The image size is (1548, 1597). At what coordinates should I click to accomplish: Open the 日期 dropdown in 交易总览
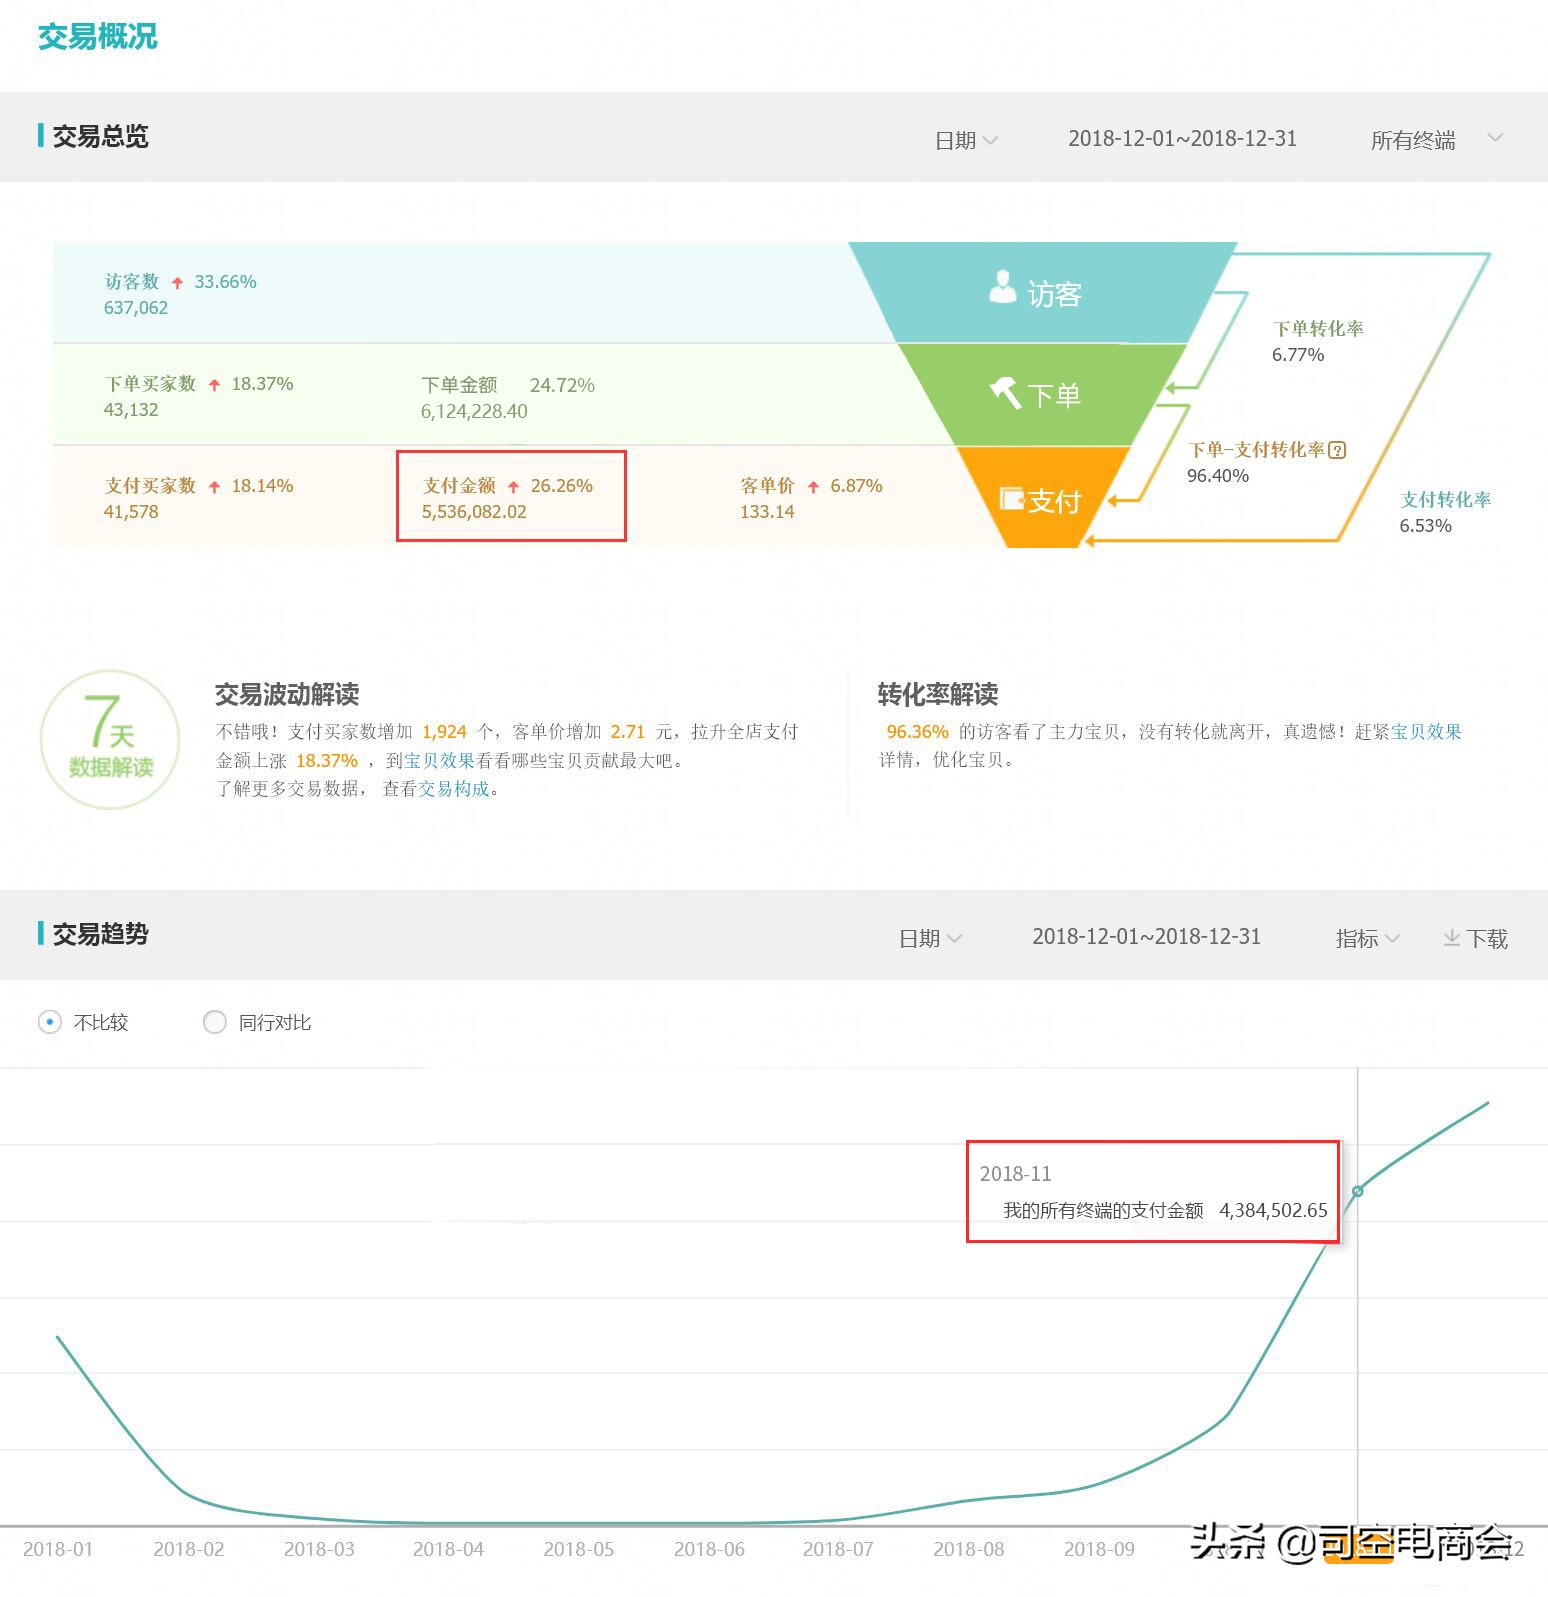(966, 140)
